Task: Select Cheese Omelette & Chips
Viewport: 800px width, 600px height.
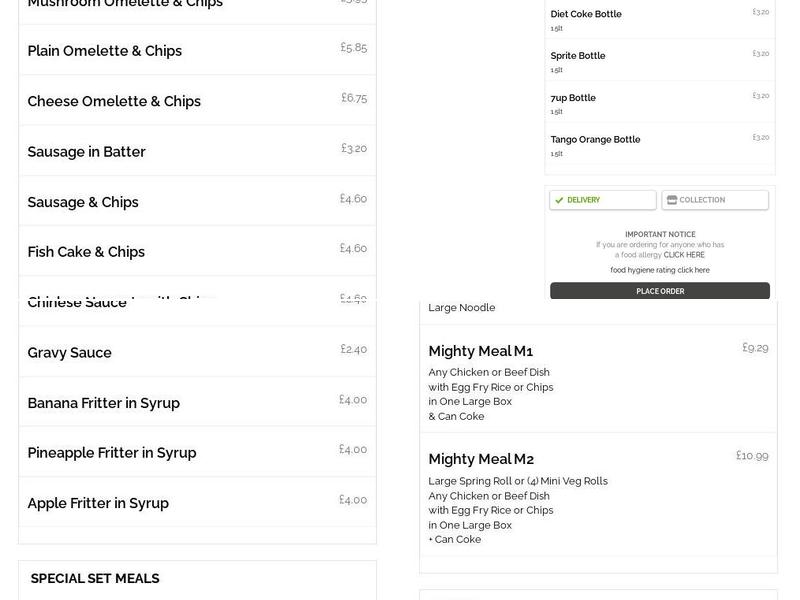Action: (197, 100)
